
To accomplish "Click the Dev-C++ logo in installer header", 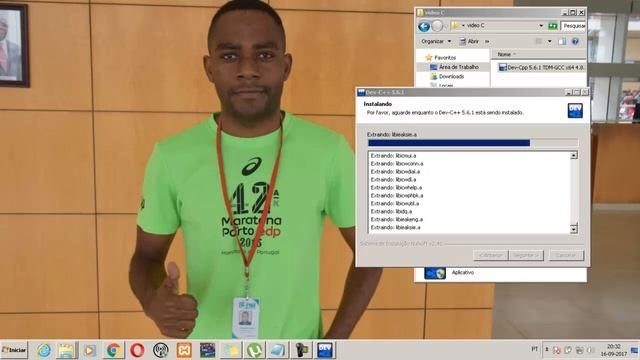I will click(575, 110).
